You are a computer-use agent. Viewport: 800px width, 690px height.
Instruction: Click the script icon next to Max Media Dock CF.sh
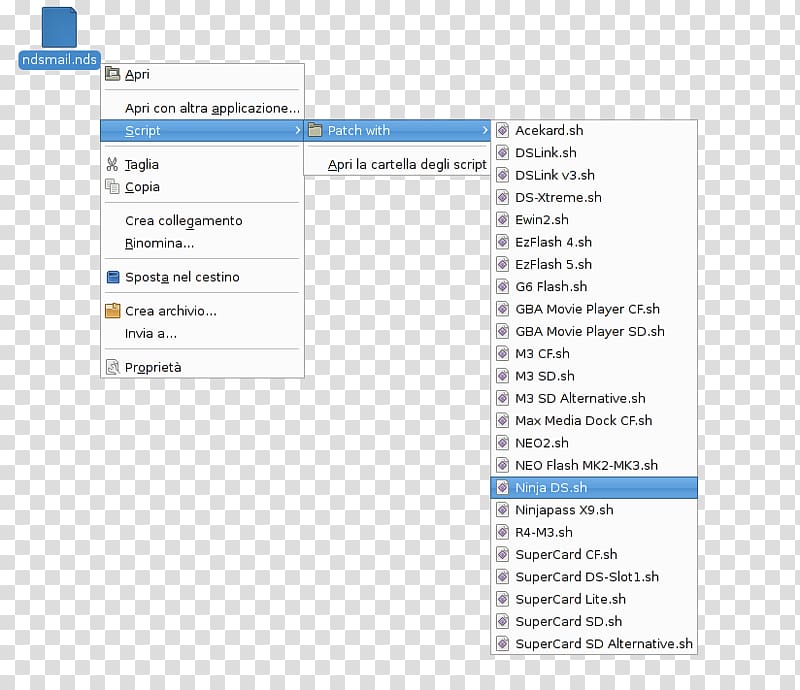point(503,421)
